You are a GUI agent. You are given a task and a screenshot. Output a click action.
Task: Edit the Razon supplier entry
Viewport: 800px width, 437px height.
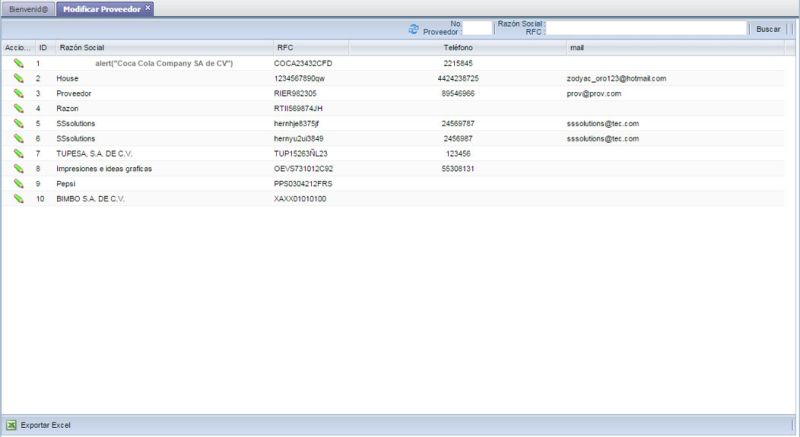(x=18, y=108)
